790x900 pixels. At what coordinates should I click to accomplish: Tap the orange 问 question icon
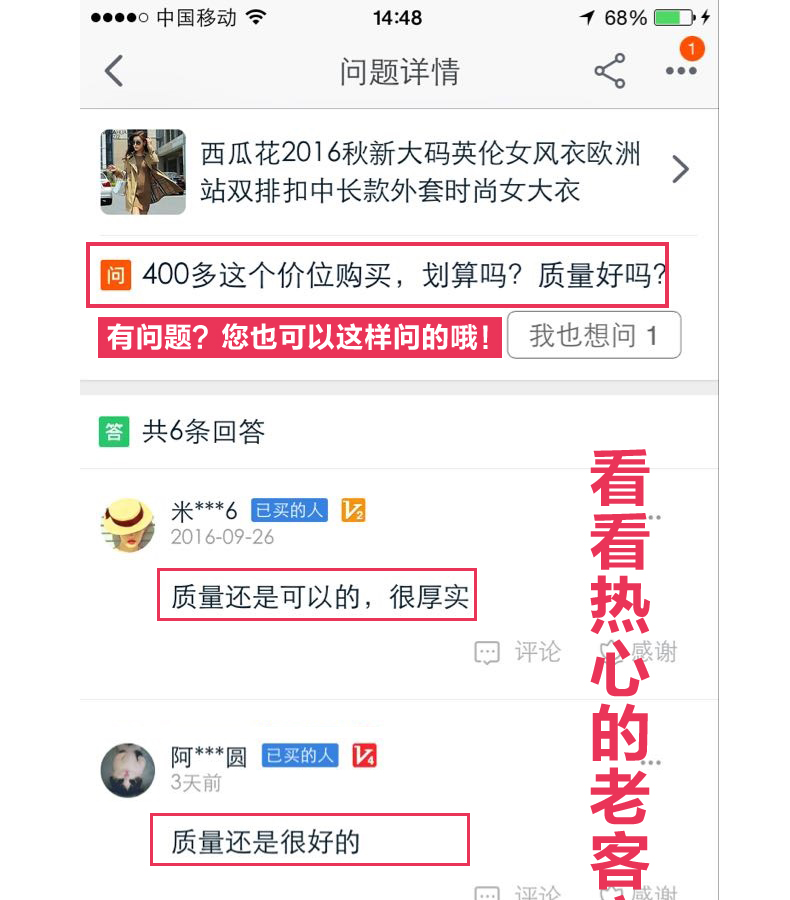click(x=115, y=275)
